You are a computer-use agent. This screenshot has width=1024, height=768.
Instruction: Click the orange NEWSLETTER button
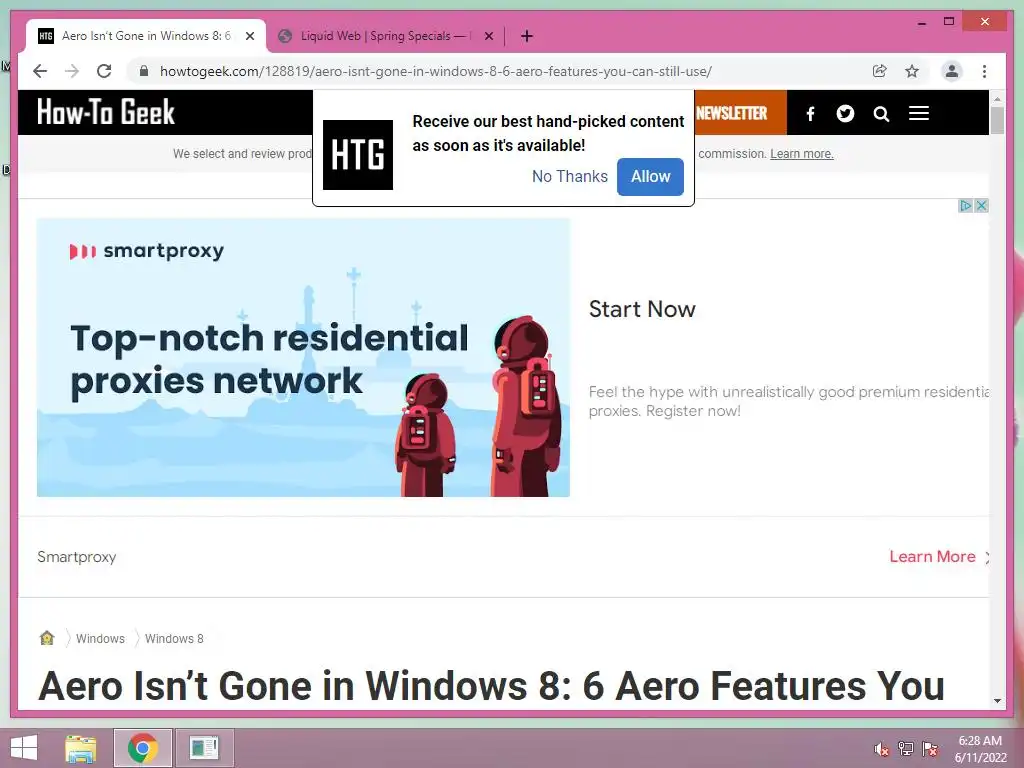click(x=740, y=113)
